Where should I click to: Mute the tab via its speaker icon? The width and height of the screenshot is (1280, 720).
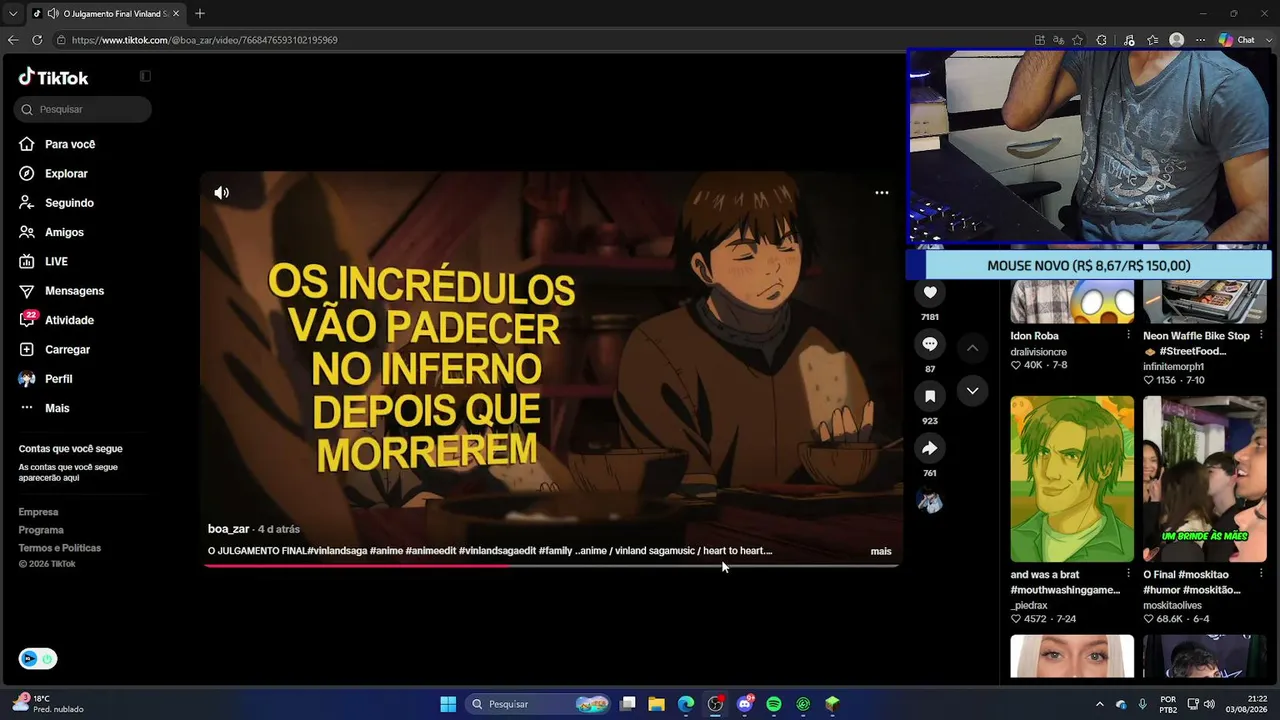(53, 14)
